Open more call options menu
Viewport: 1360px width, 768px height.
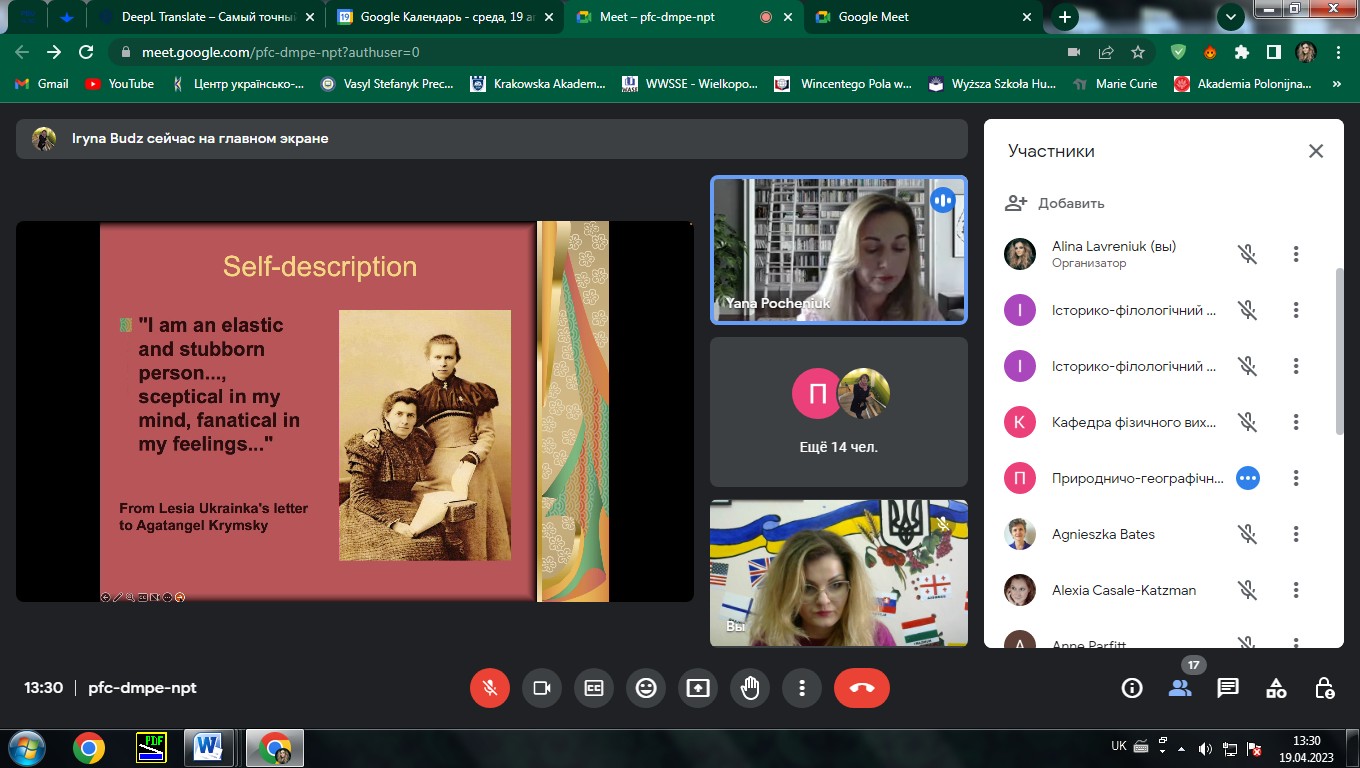click(x=802, y=688)
